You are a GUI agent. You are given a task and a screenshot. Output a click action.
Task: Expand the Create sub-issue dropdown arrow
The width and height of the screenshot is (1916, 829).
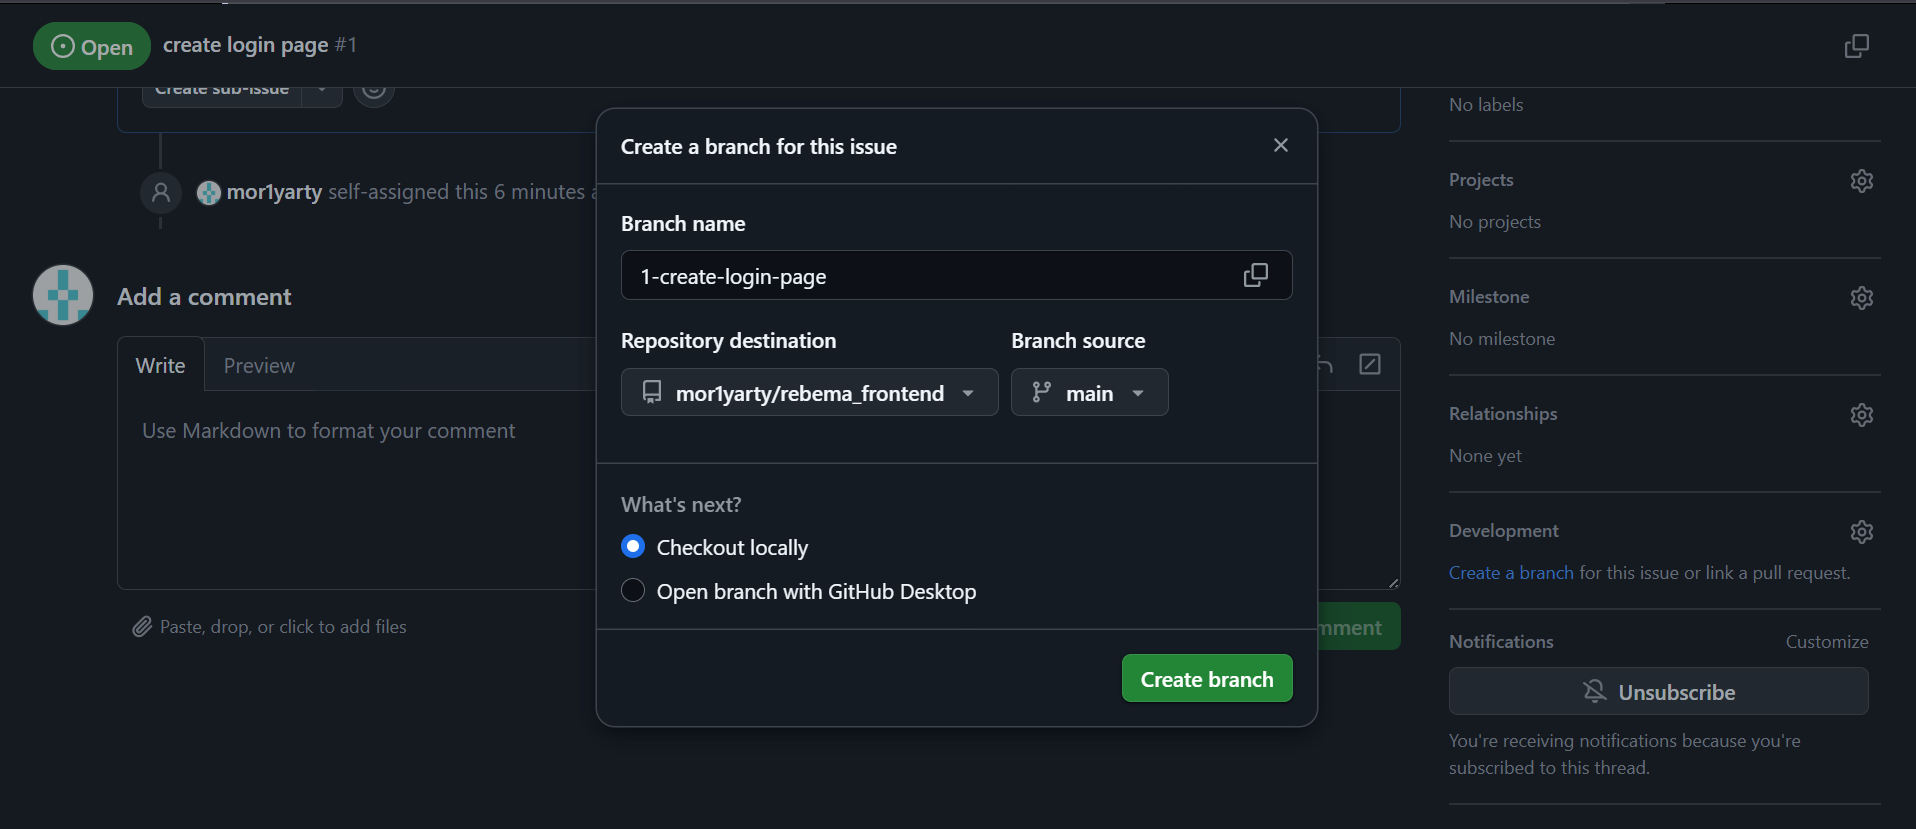click(x=322, y=90)
